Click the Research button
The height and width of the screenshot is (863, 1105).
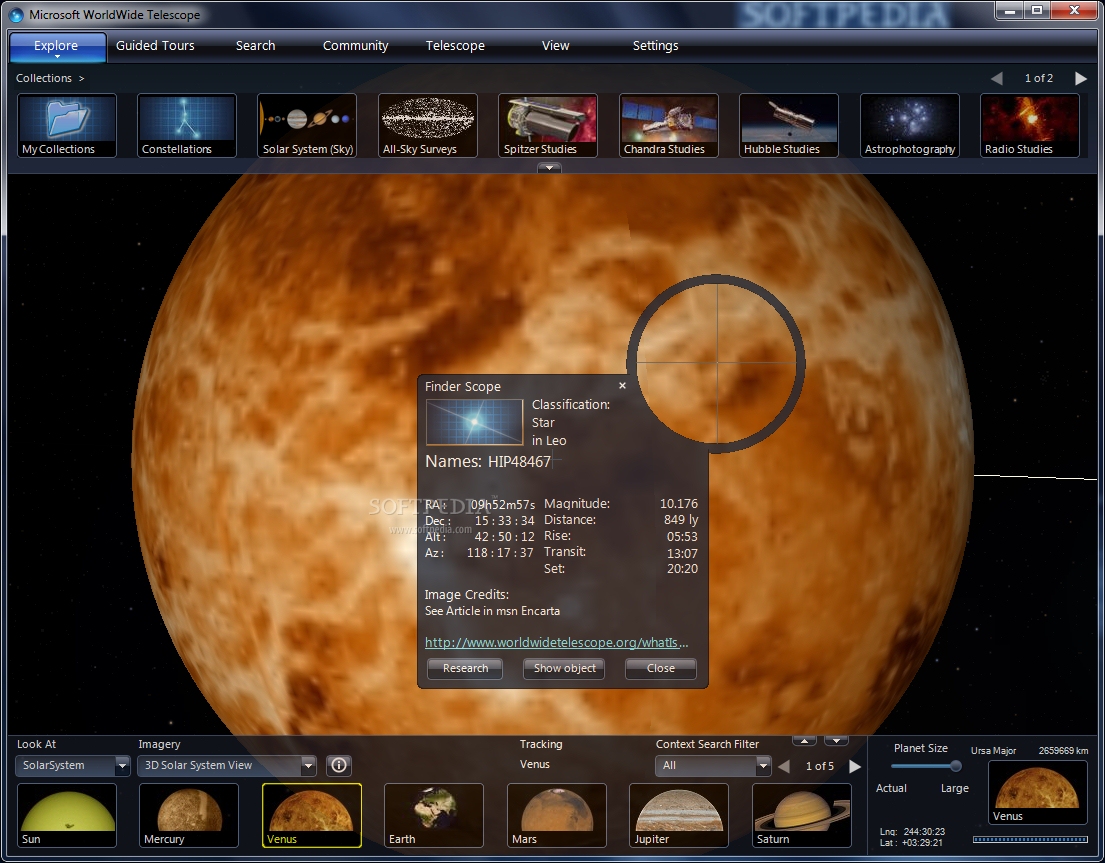tap(465, 668)
